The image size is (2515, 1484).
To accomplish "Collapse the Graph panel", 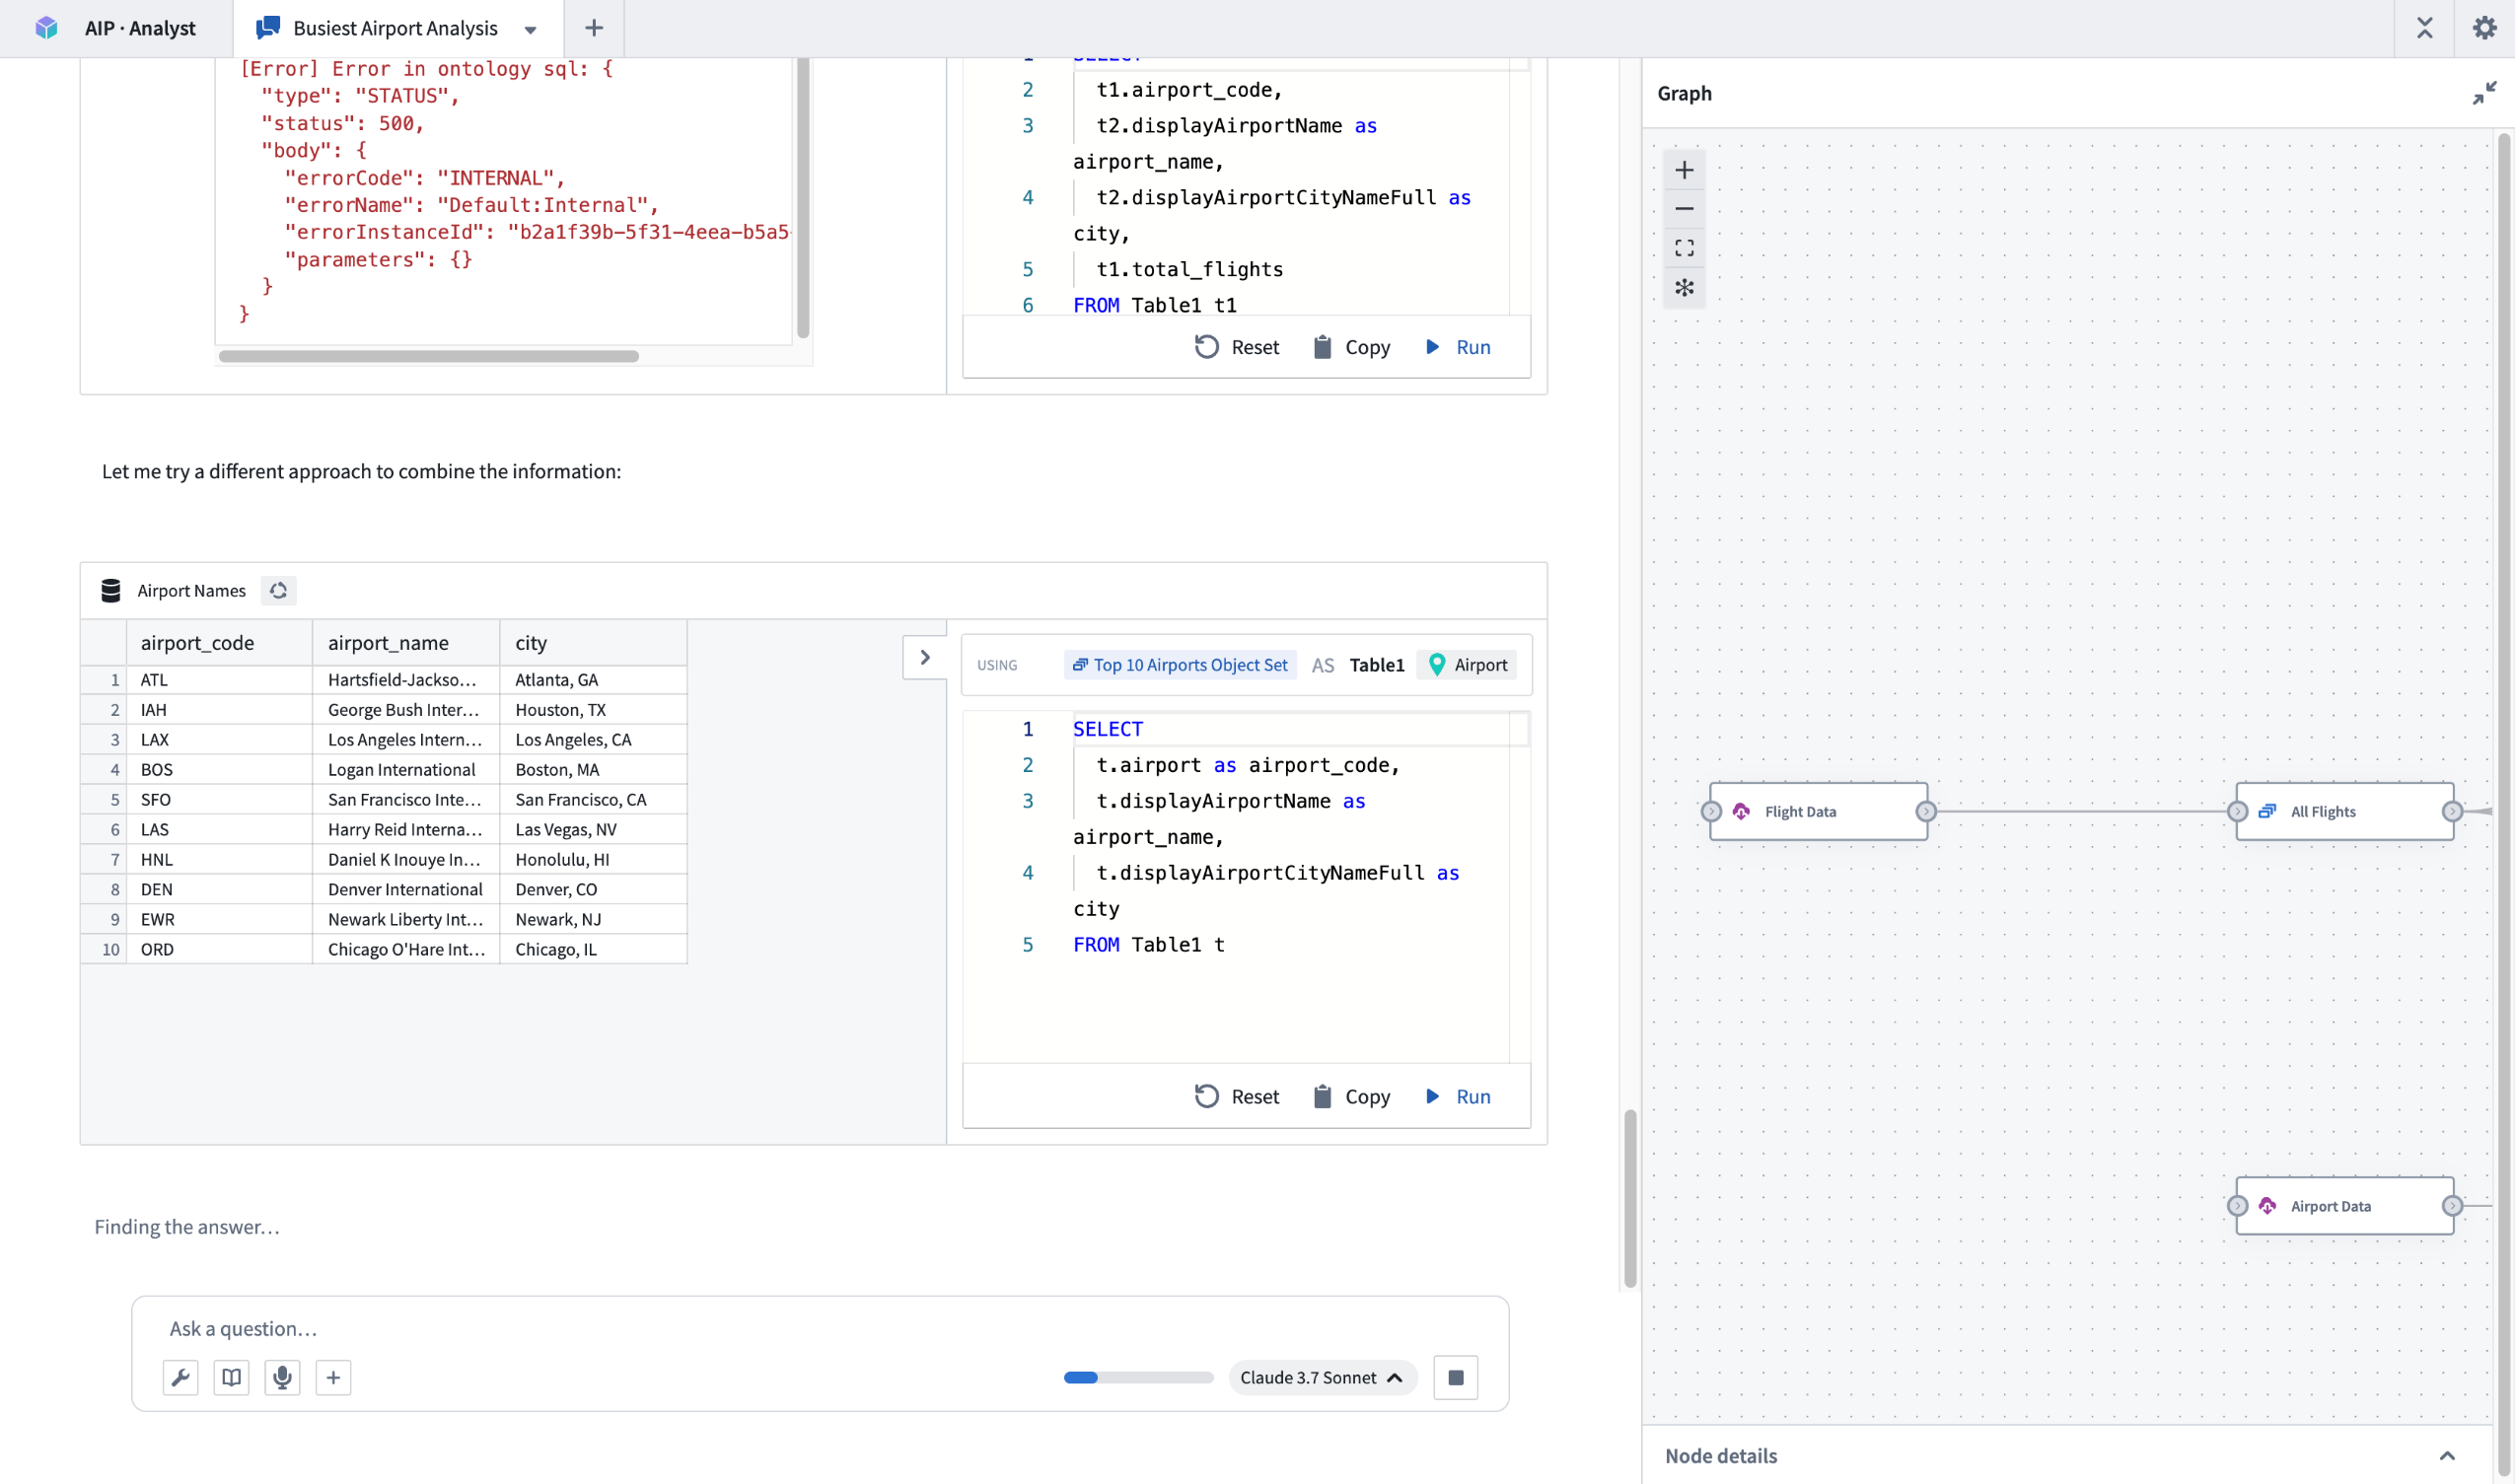I will coord(2484,93).
